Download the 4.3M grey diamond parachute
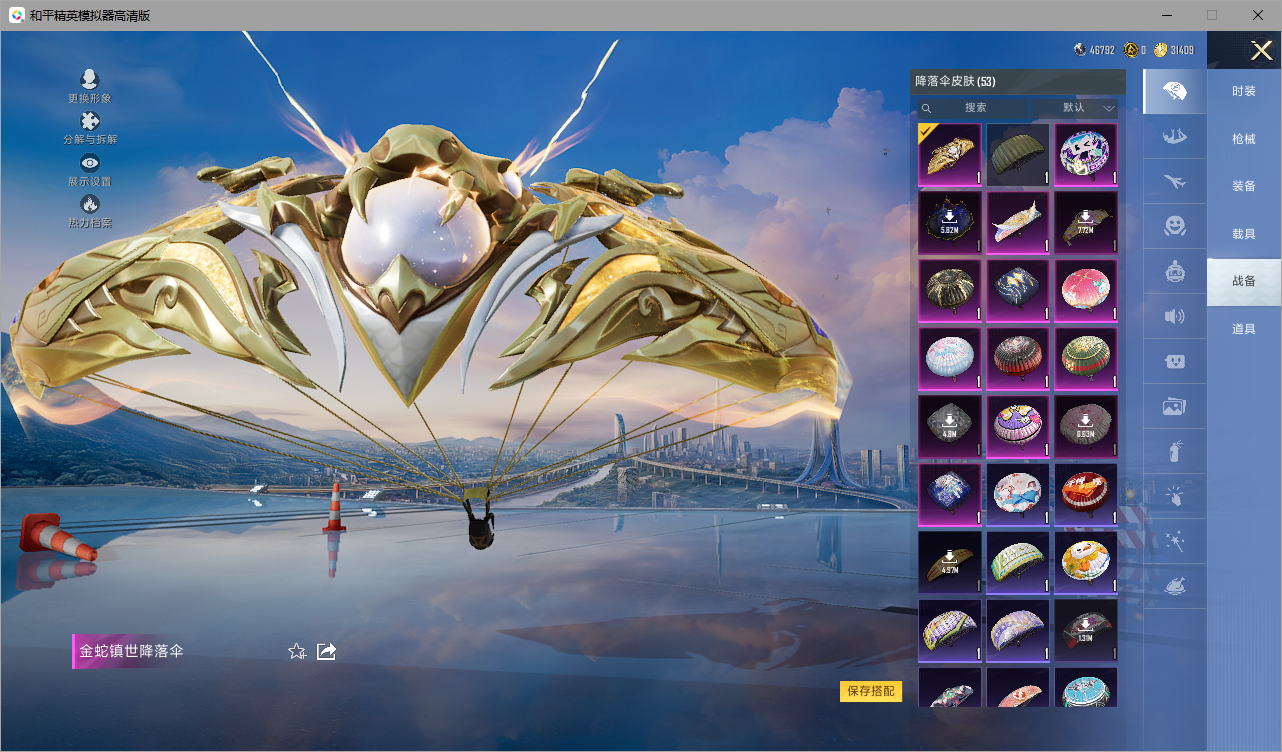Image resolution: width=1282 pixels, height=752 pixels. 950,426
